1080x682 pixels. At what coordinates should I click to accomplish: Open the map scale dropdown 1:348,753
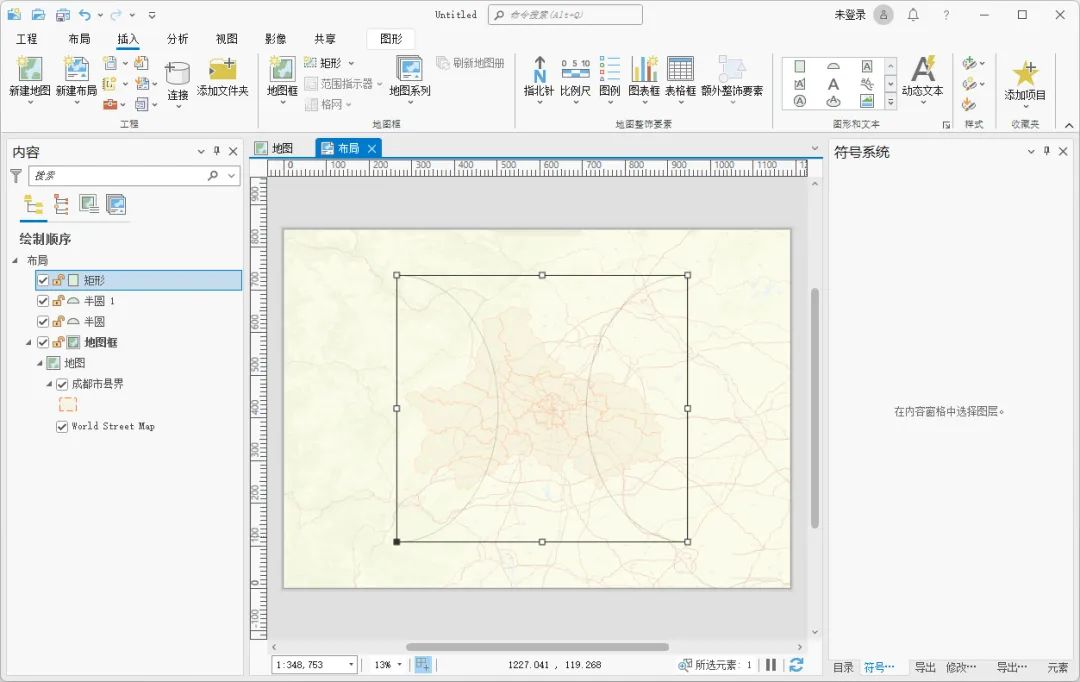pyautogui.click(x=351, y=665)
